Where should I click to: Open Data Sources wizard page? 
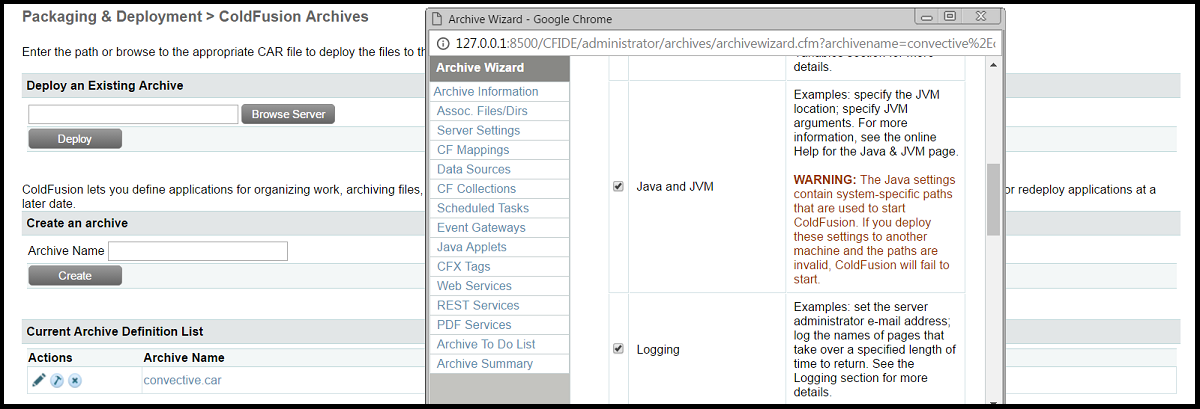pyautogui.click(x=474, y=169)
